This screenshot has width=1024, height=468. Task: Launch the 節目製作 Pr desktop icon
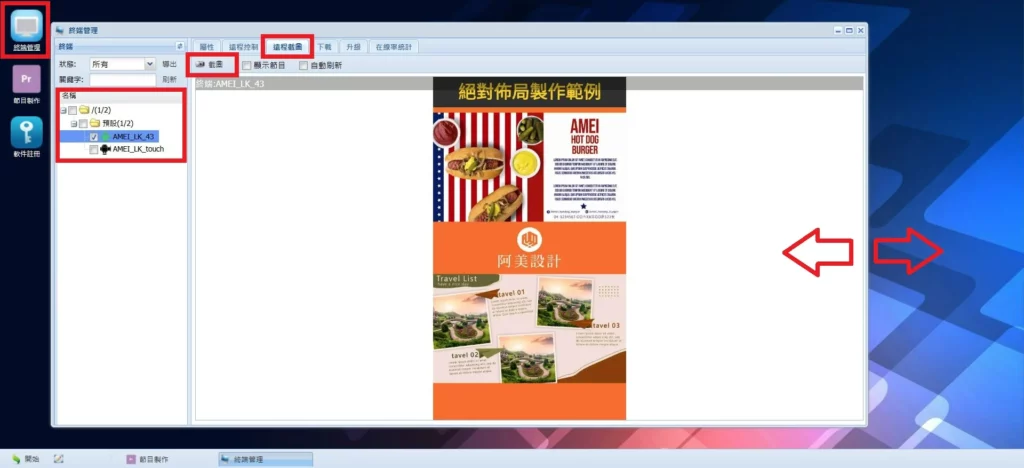click(26, 80)
